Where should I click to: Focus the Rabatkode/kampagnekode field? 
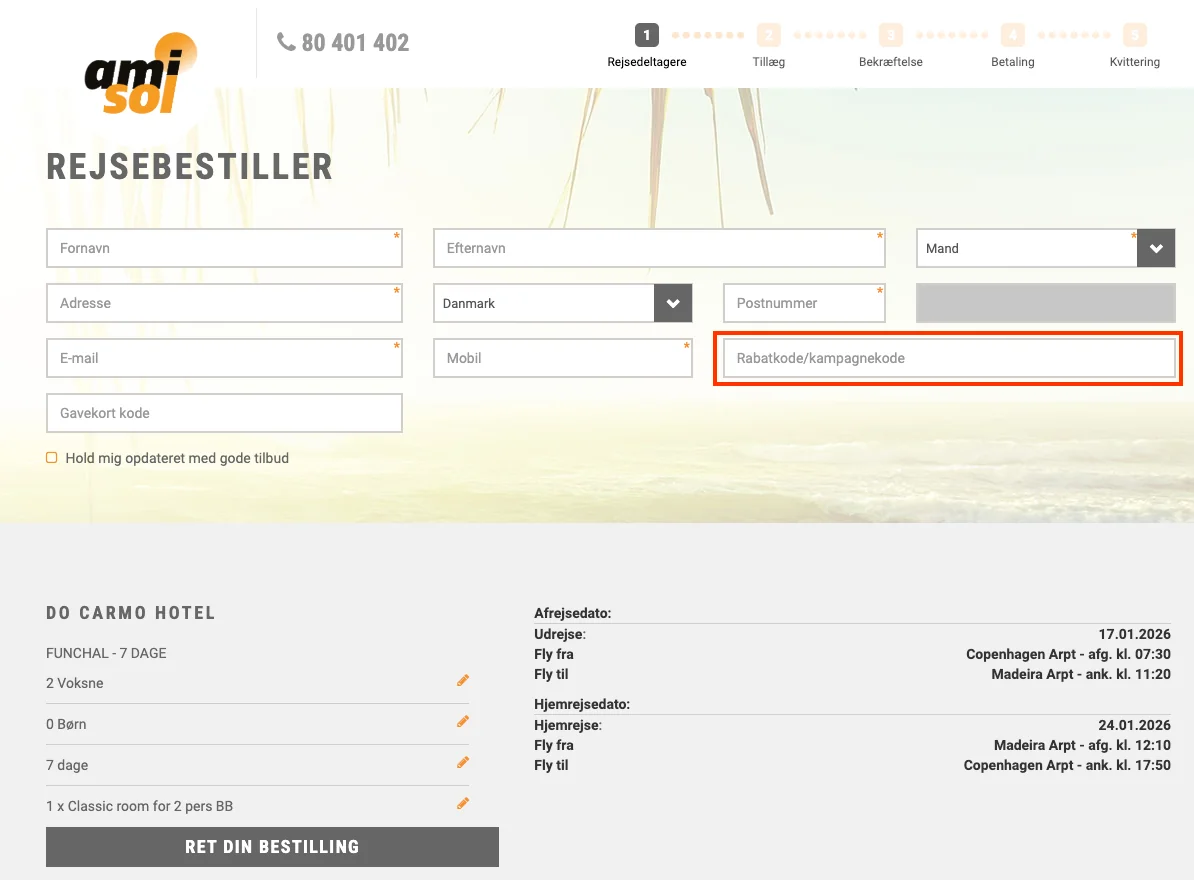point(948,358)
